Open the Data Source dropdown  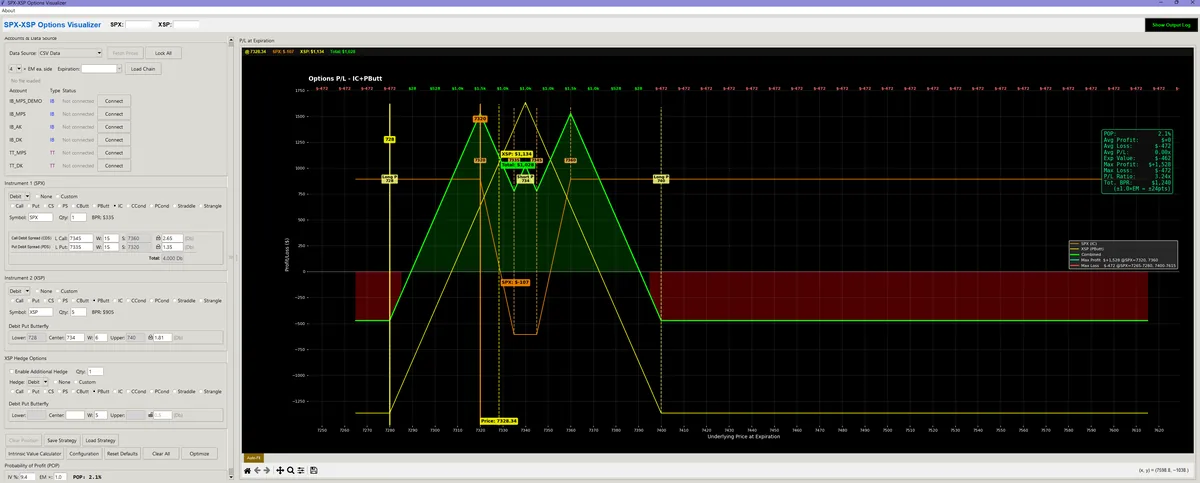(x=71, y=53)
